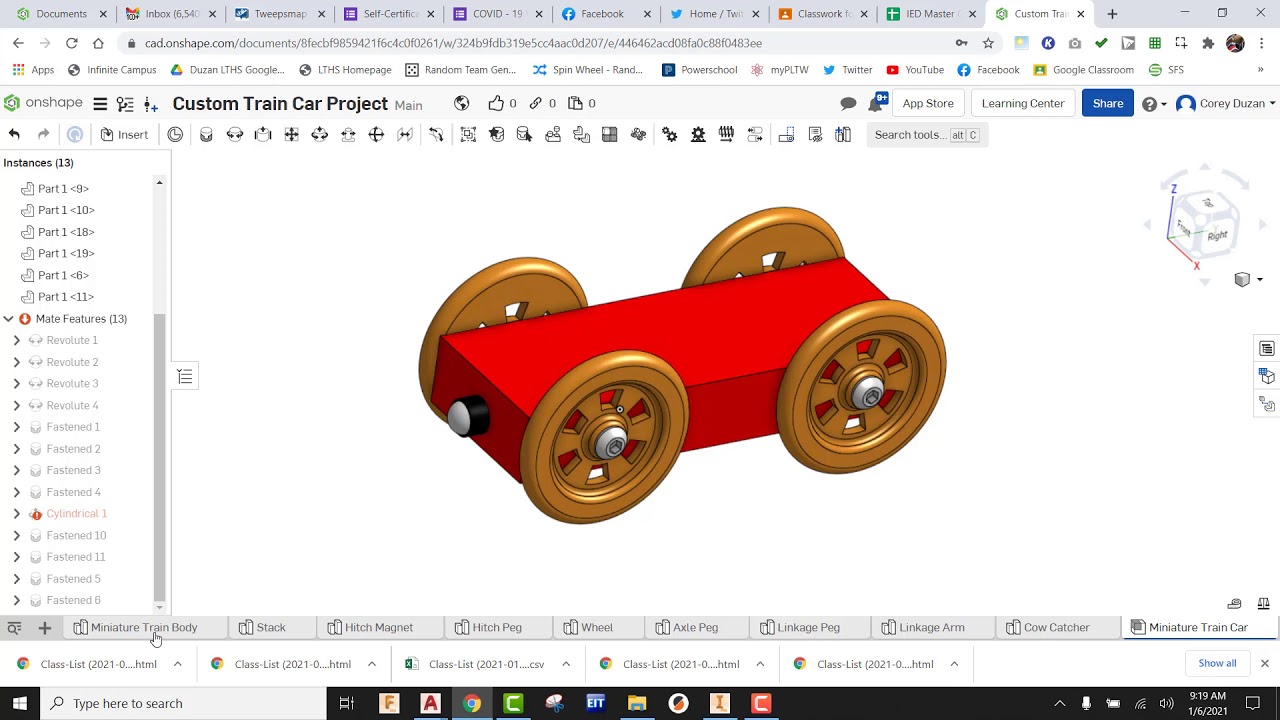1280x720 pixels.
Task: Expand the Fastened 11 mate
Action: 16,557
